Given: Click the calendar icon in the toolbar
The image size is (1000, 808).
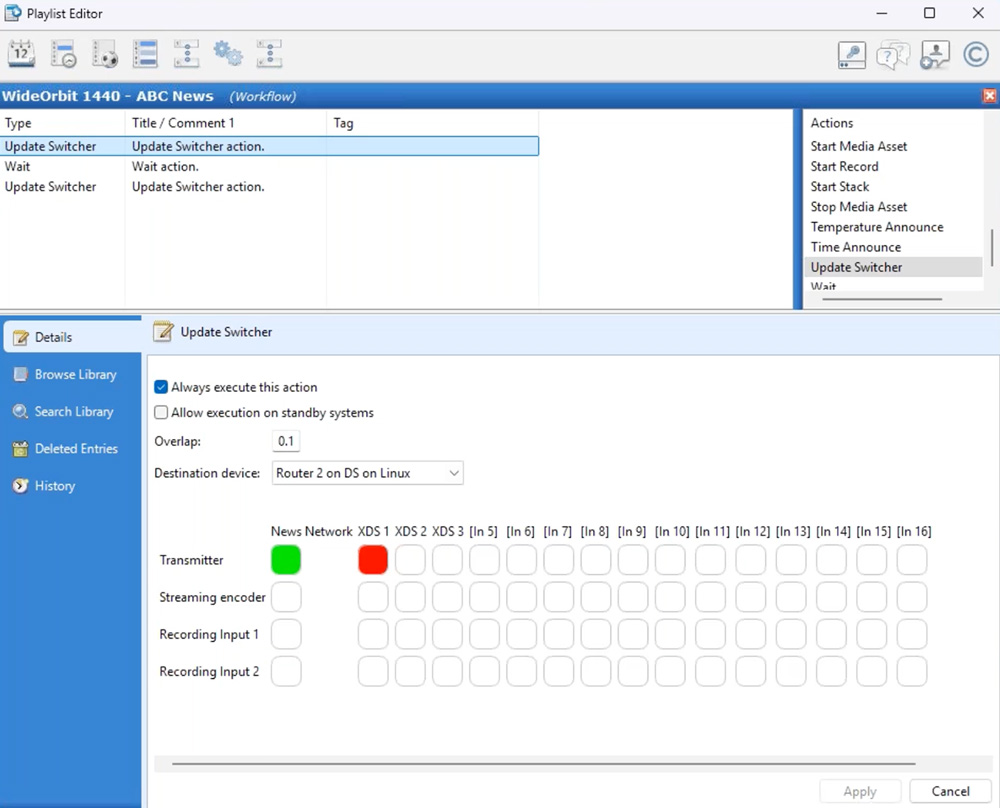Looking at the screenshot, I should point(22,54).
